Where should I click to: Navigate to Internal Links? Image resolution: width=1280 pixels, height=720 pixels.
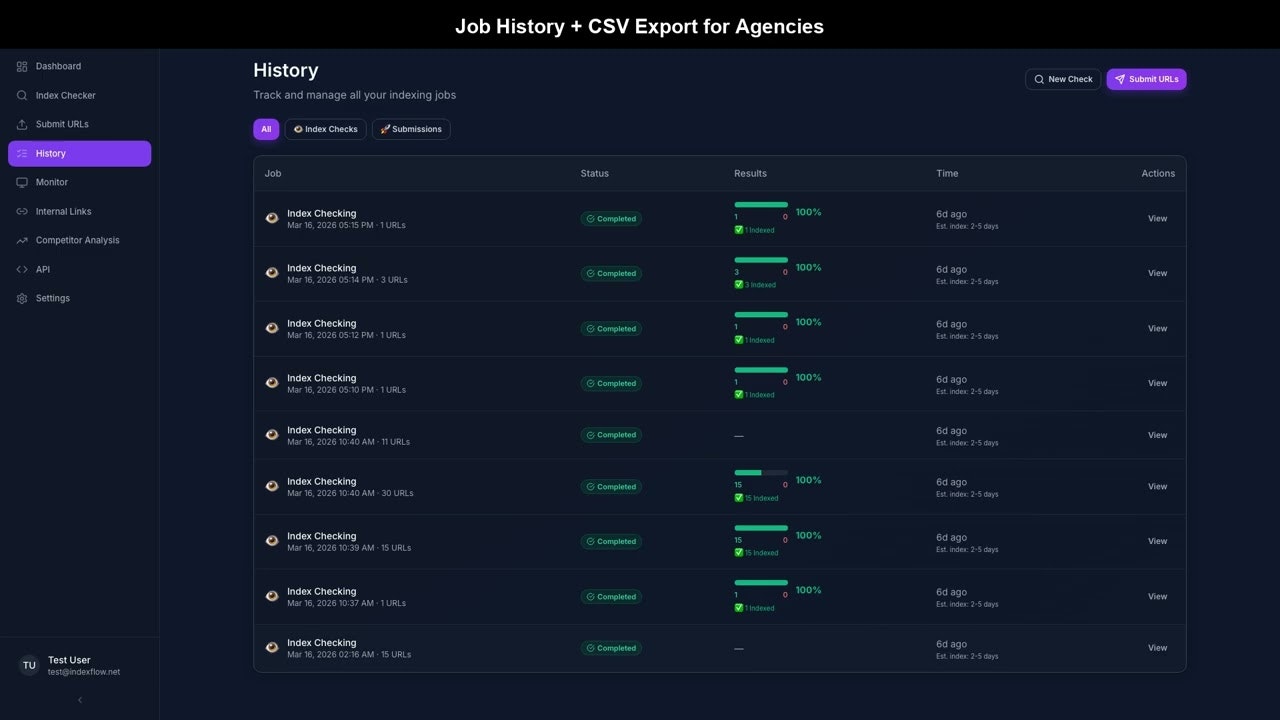click(79, 212)
